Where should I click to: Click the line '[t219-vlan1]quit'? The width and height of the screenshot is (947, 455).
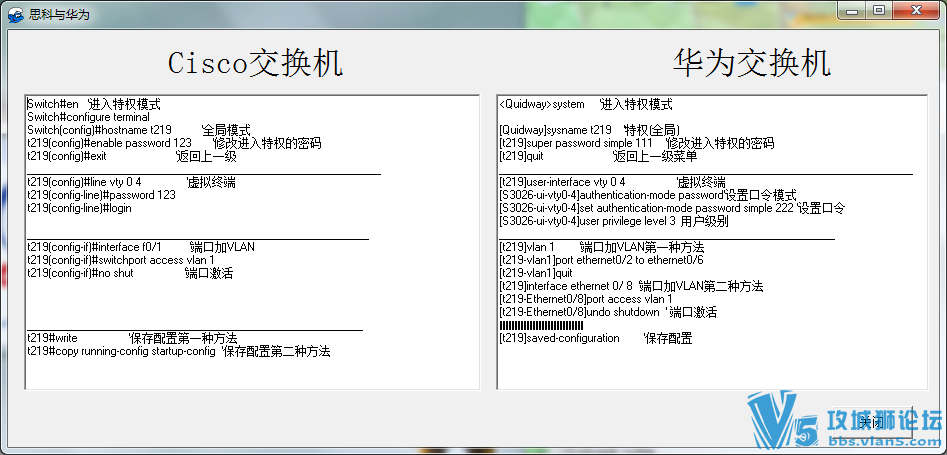(x=536, y=273)
